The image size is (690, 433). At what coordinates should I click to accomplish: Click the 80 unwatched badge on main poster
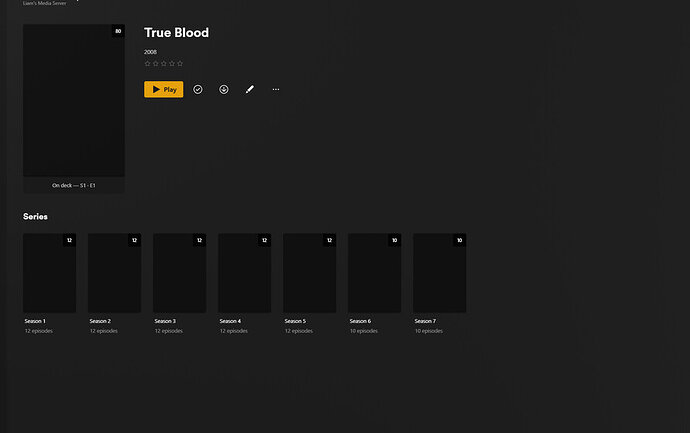click(x=118, y=31)
